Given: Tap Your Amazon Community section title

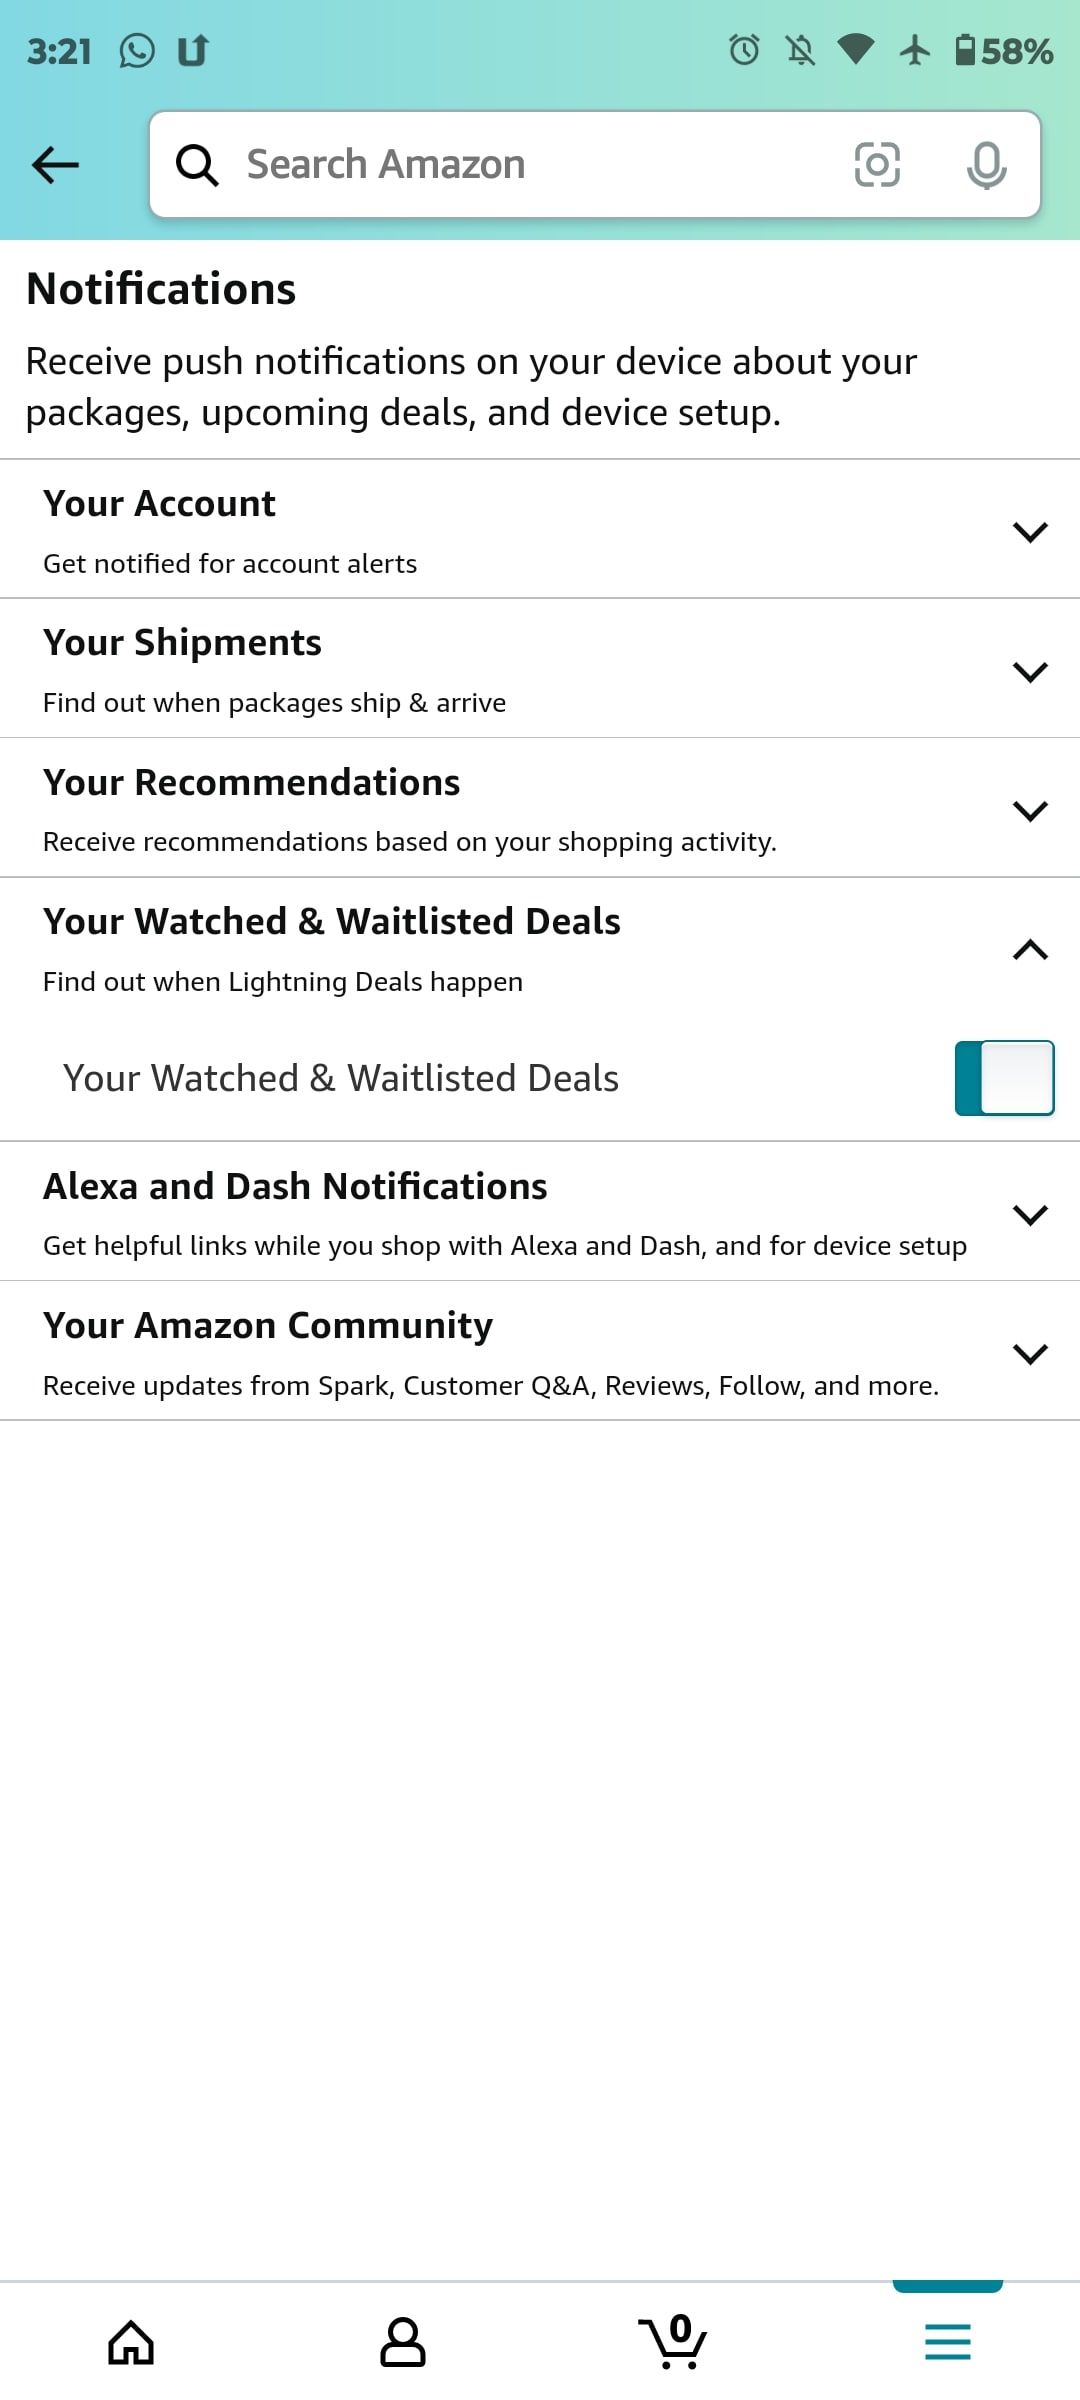Looking at the screenshot, I should click(268, 1326).
